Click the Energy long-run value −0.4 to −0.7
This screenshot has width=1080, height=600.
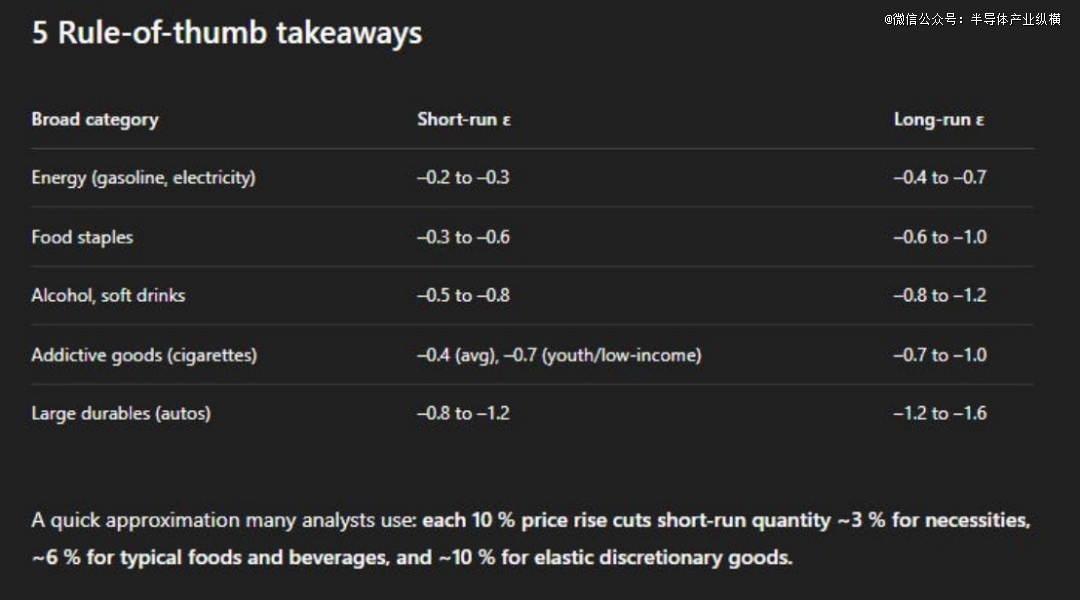(939, 177)
